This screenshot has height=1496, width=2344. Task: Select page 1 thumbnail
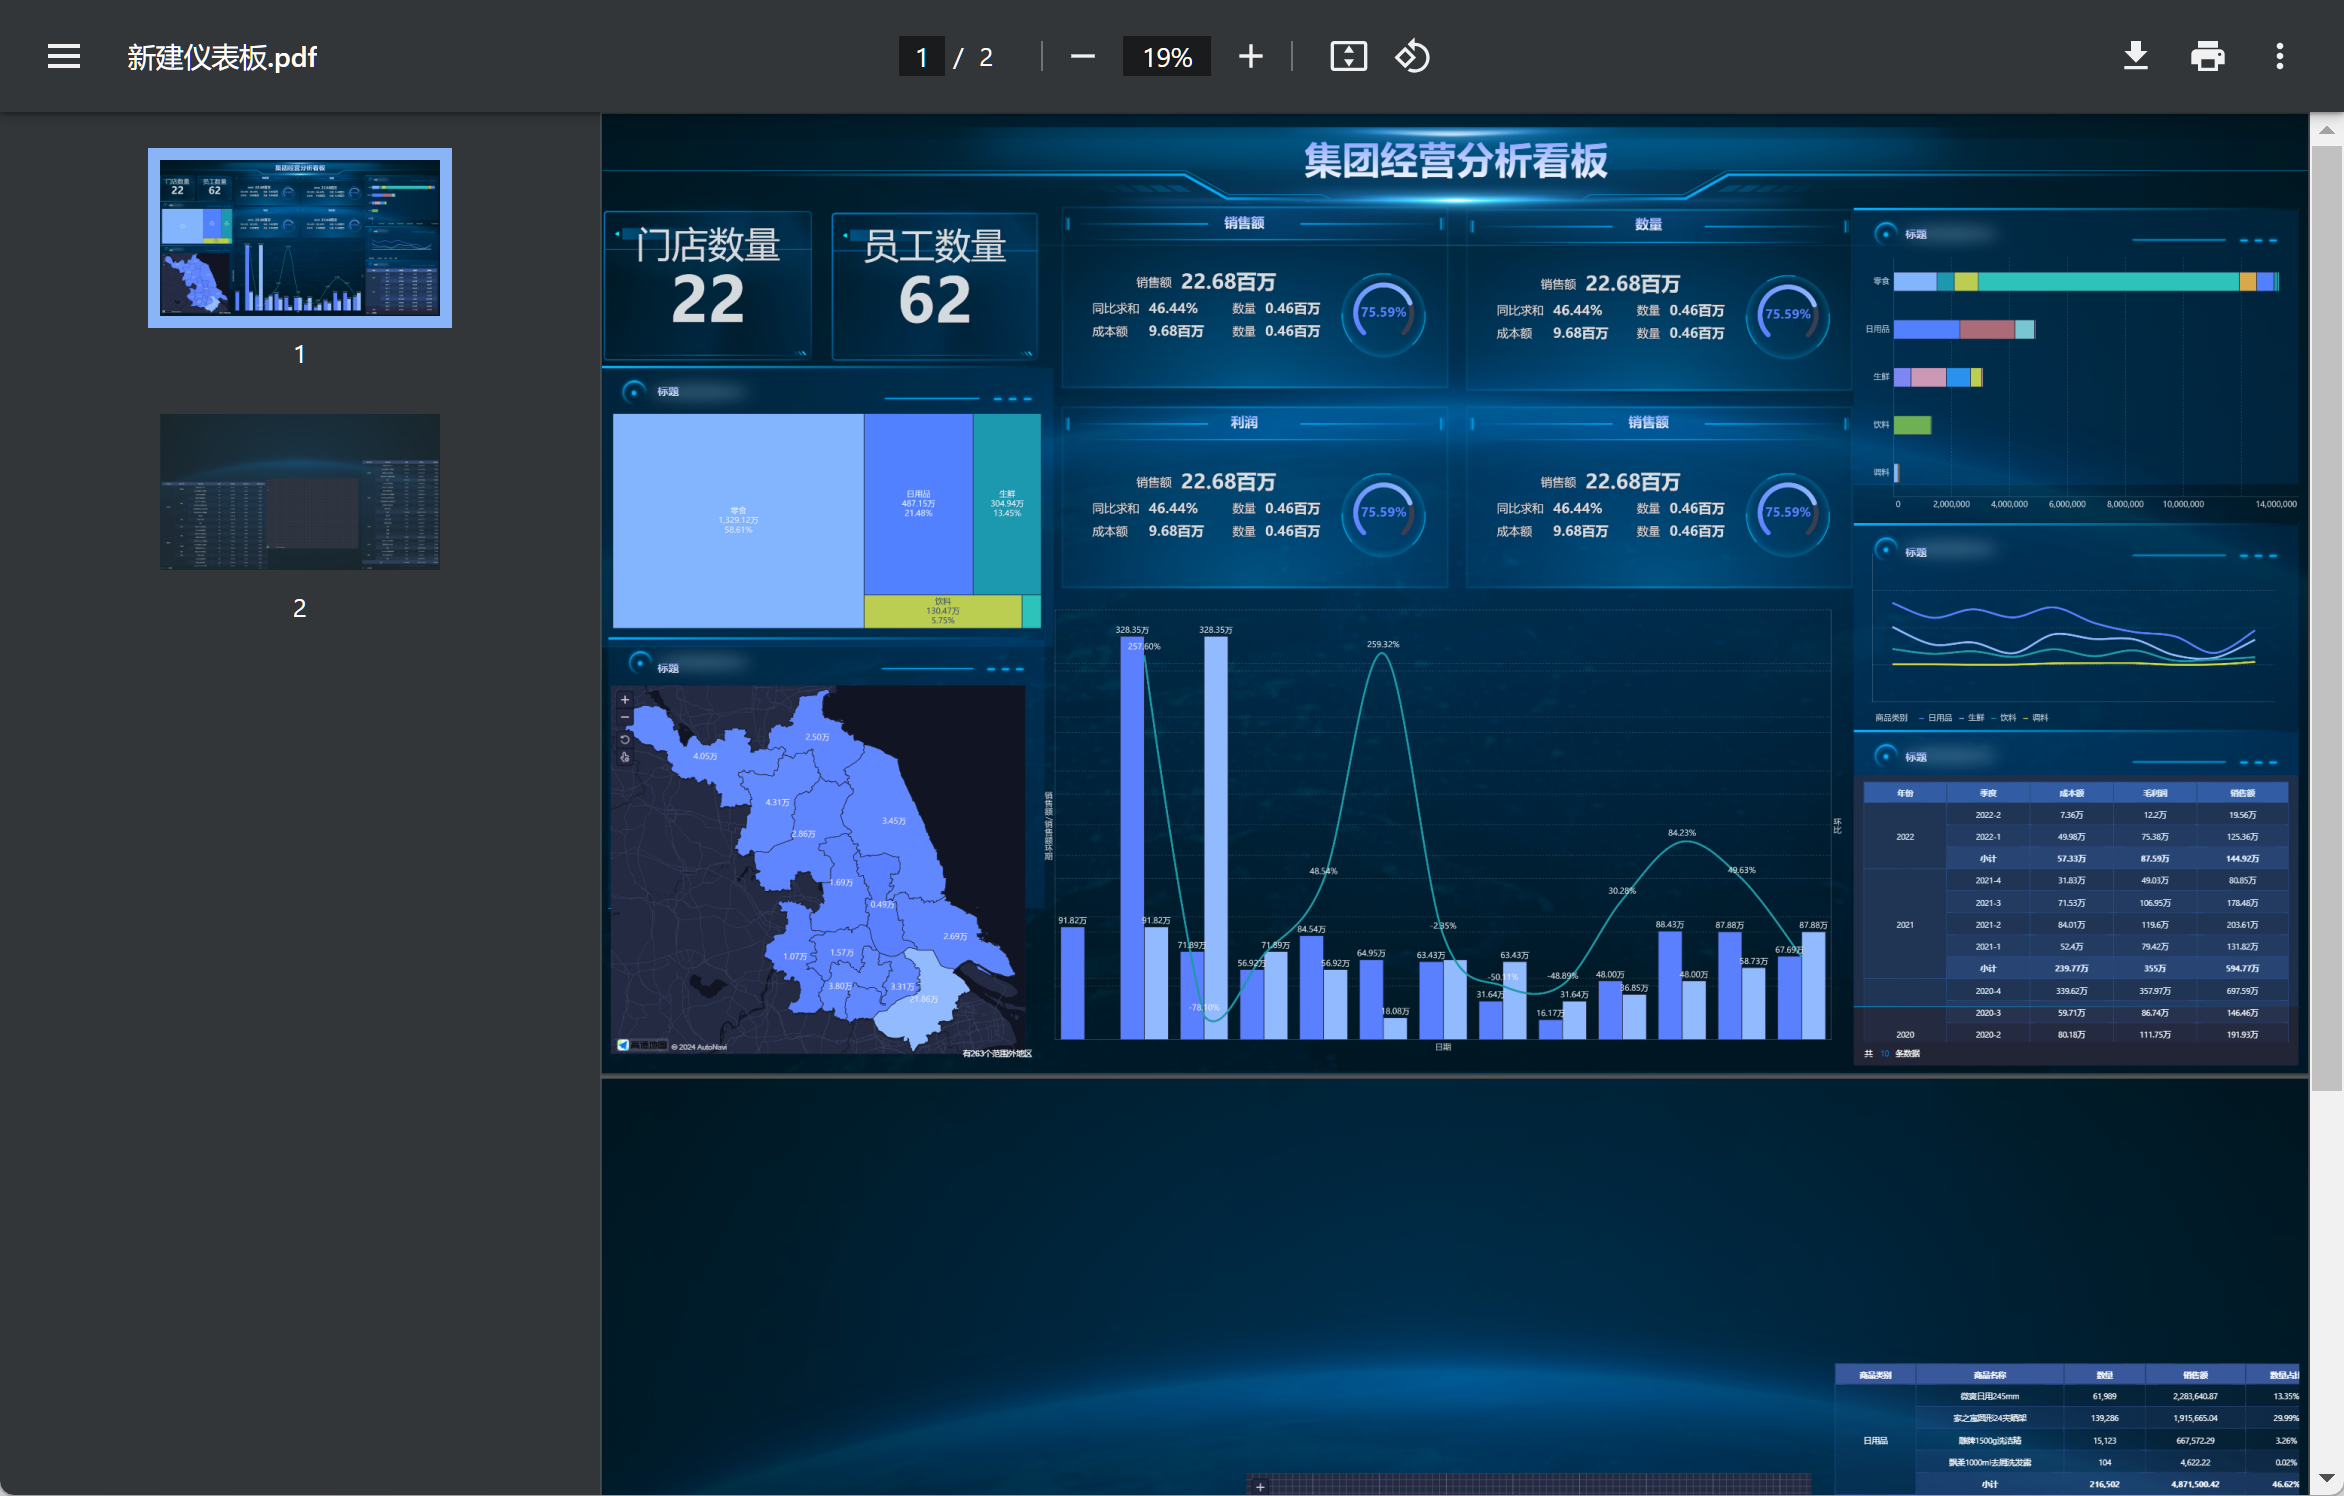pos(299,238)
